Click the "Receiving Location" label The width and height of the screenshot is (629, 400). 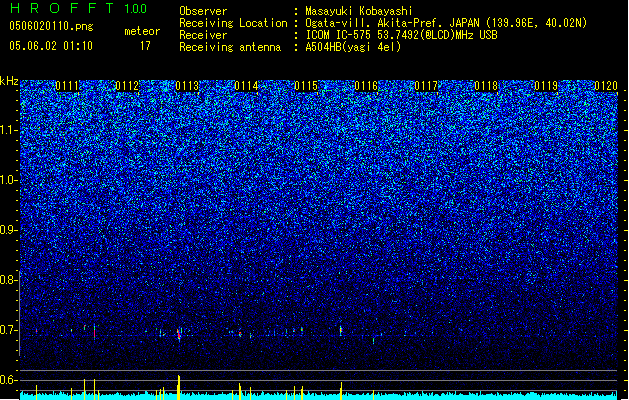[233, 23]
